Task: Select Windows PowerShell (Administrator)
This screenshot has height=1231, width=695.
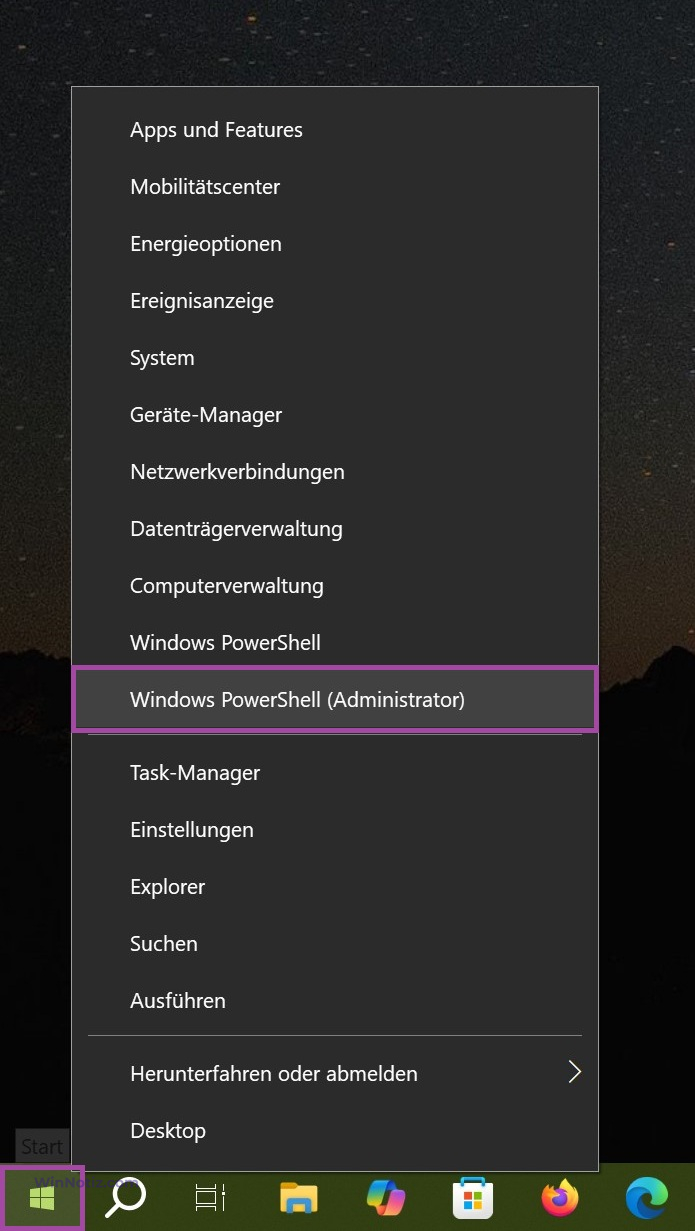Action: point(335,700)
